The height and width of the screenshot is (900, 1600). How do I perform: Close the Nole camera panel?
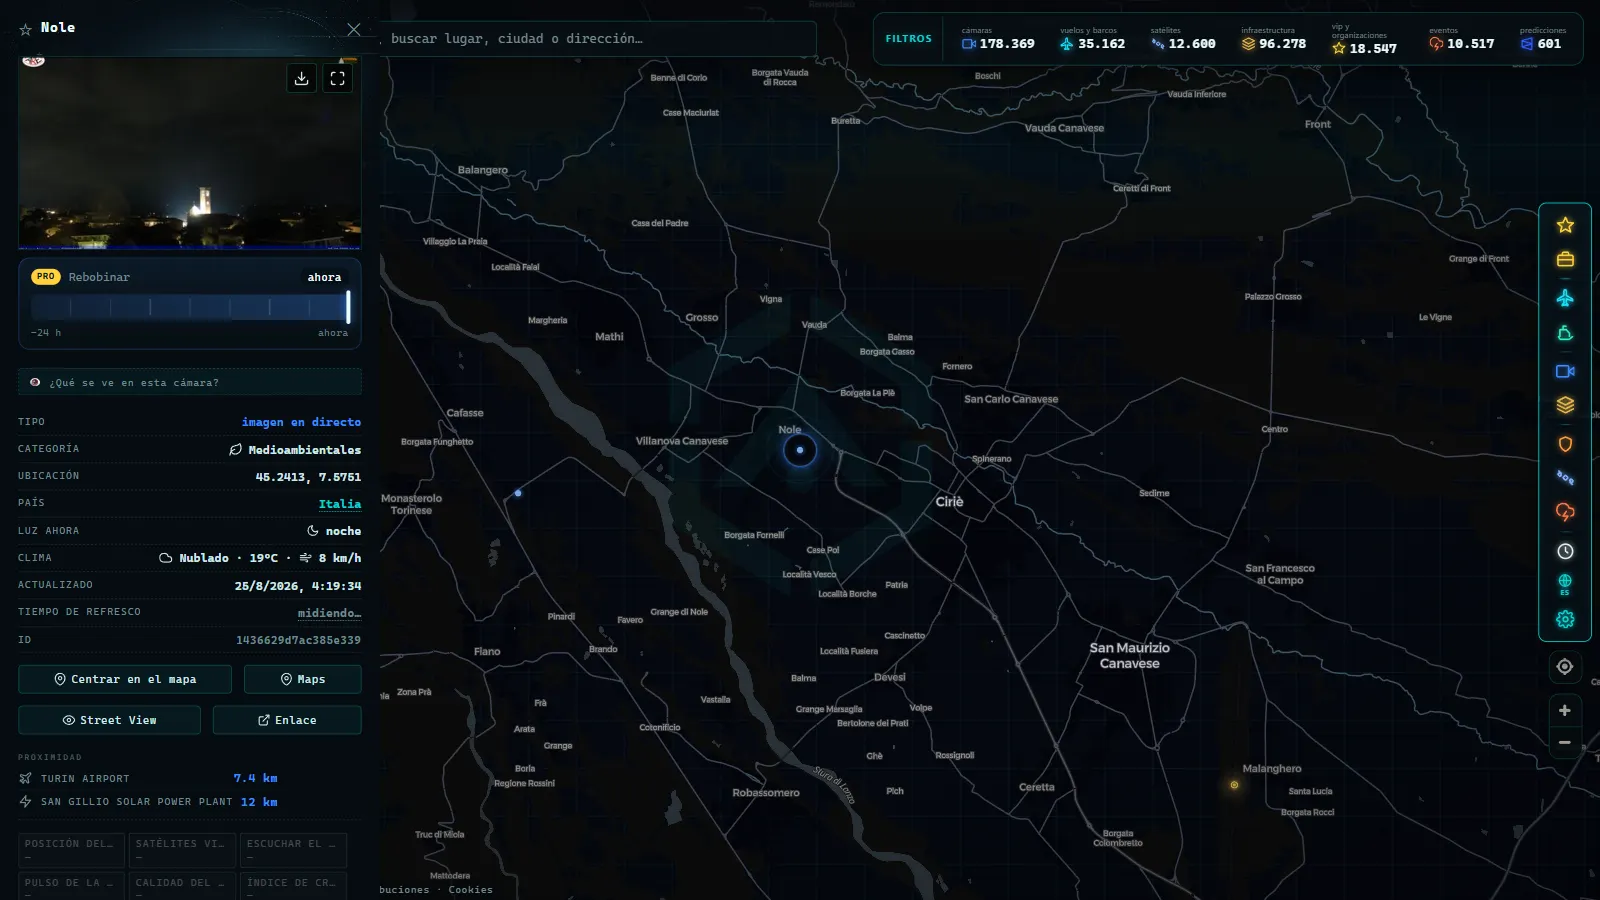[353, 30]
